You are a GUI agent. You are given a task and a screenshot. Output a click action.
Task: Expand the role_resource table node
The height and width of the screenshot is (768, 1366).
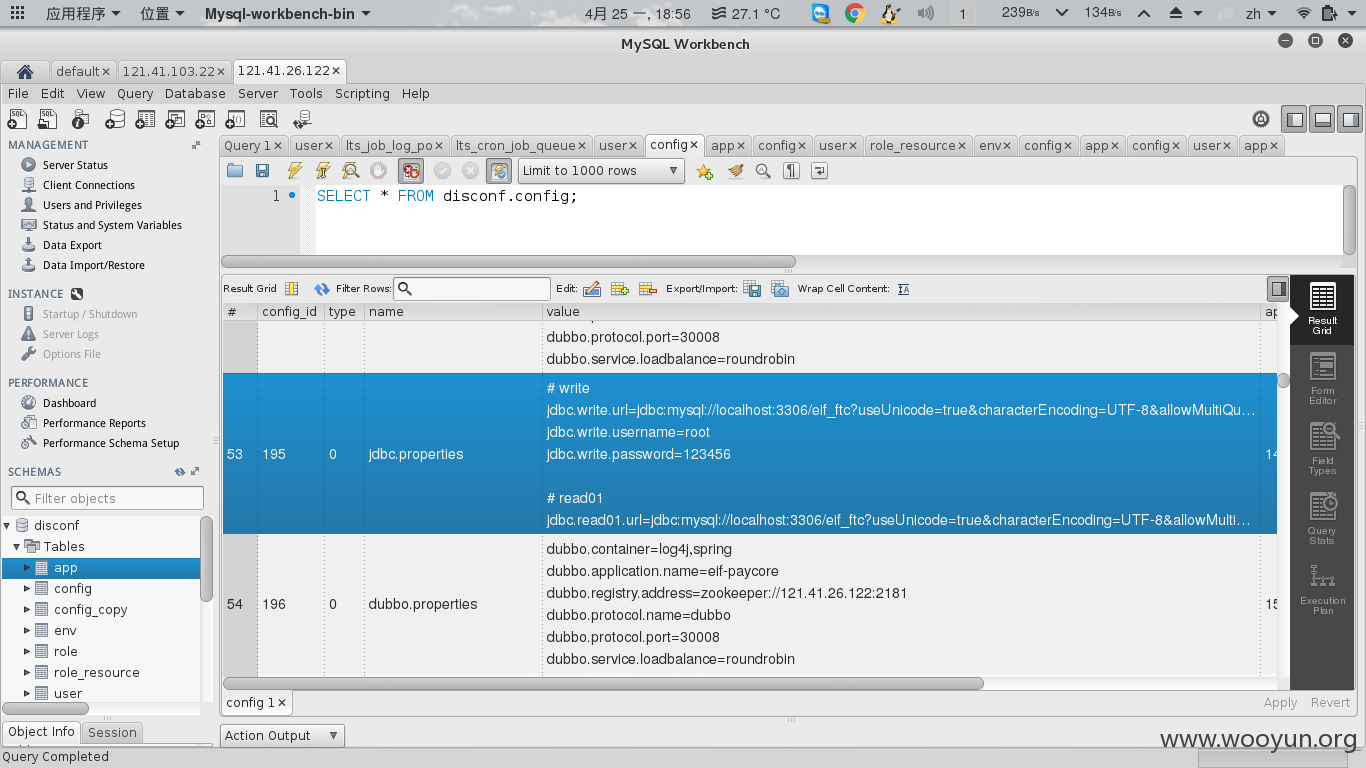[x=27, y=673]
